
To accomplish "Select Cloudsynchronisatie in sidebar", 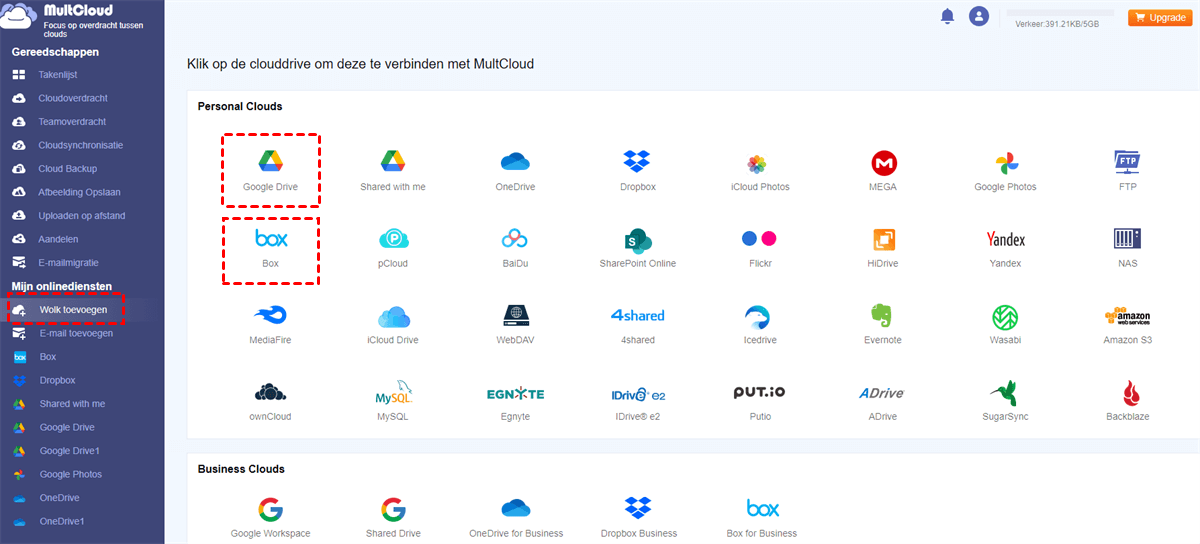I will 82,145.
